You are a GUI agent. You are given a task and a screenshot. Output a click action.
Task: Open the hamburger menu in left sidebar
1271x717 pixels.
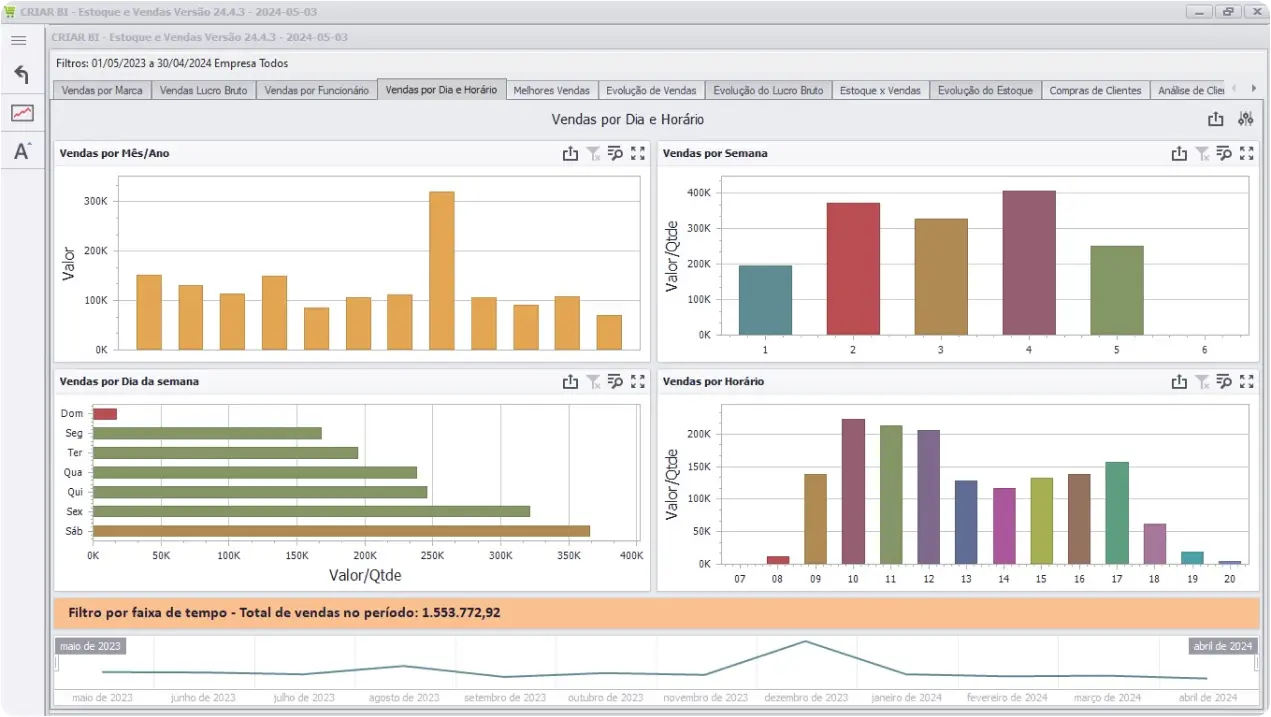tap(19, 41)
